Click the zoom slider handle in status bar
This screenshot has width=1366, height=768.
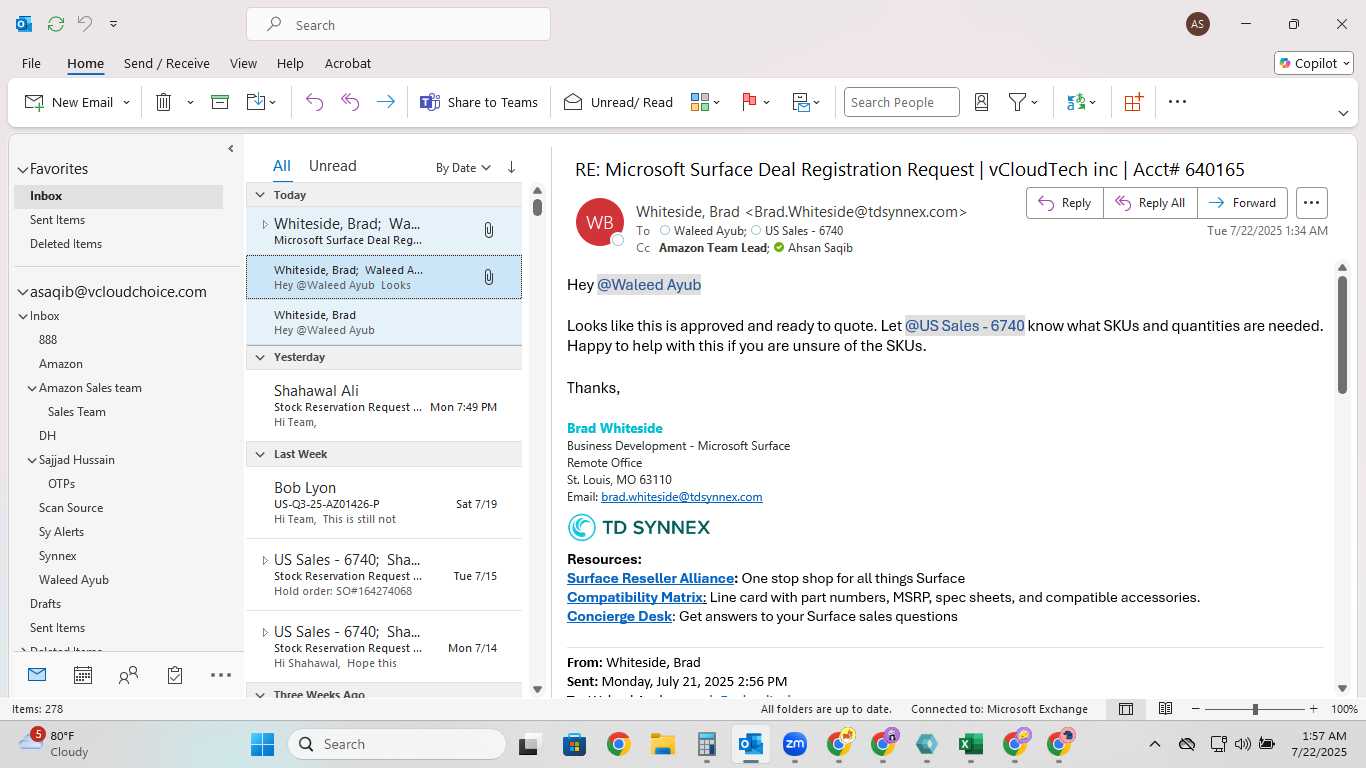[1255, 709]
